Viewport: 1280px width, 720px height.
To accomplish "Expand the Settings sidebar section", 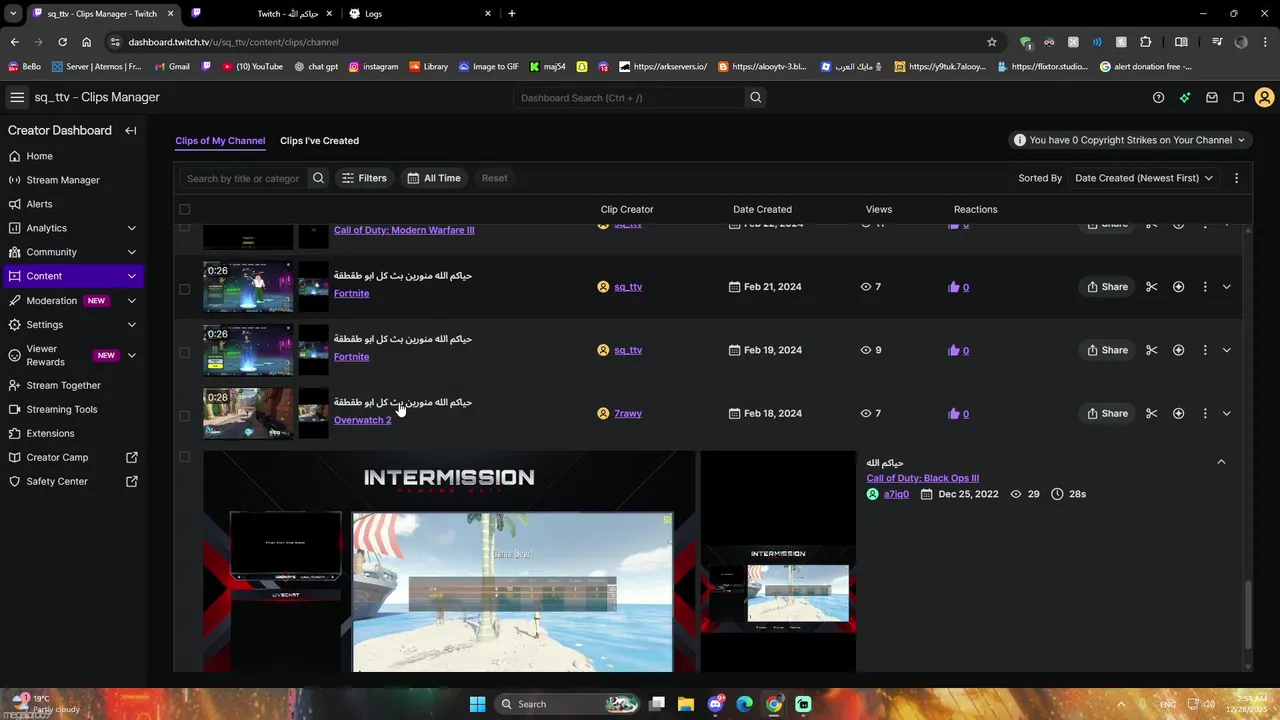I will coord(131,325).
